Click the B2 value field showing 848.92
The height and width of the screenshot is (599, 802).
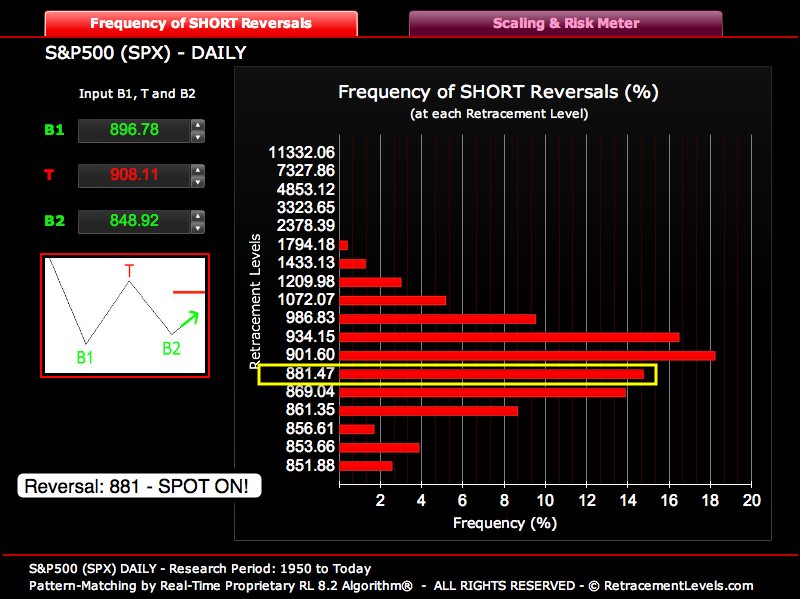tap(133, 221)
